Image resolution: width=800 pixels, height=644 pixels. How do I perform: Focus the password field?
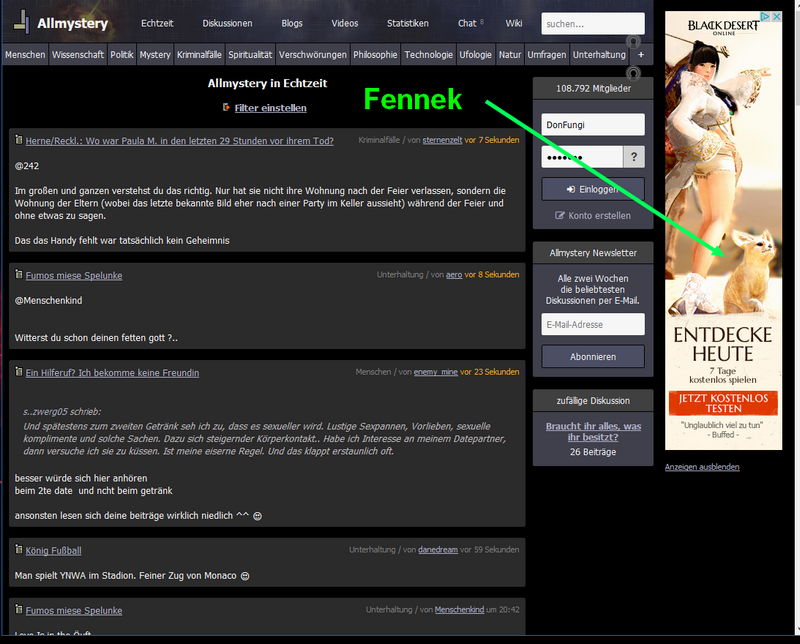582,157
